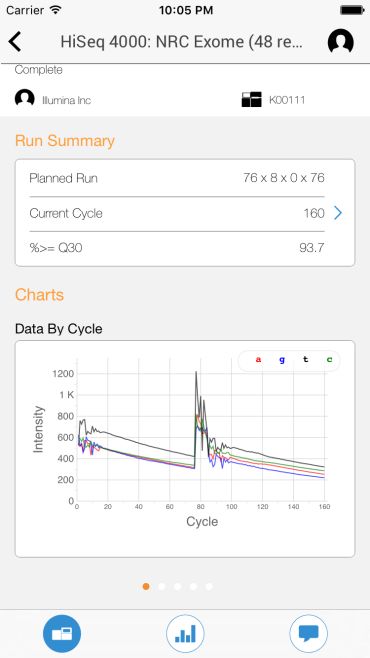The width and height of the screenshot is (370, 658).
Task: Tap the K00111 instrument icon
Action: point(252,99)
